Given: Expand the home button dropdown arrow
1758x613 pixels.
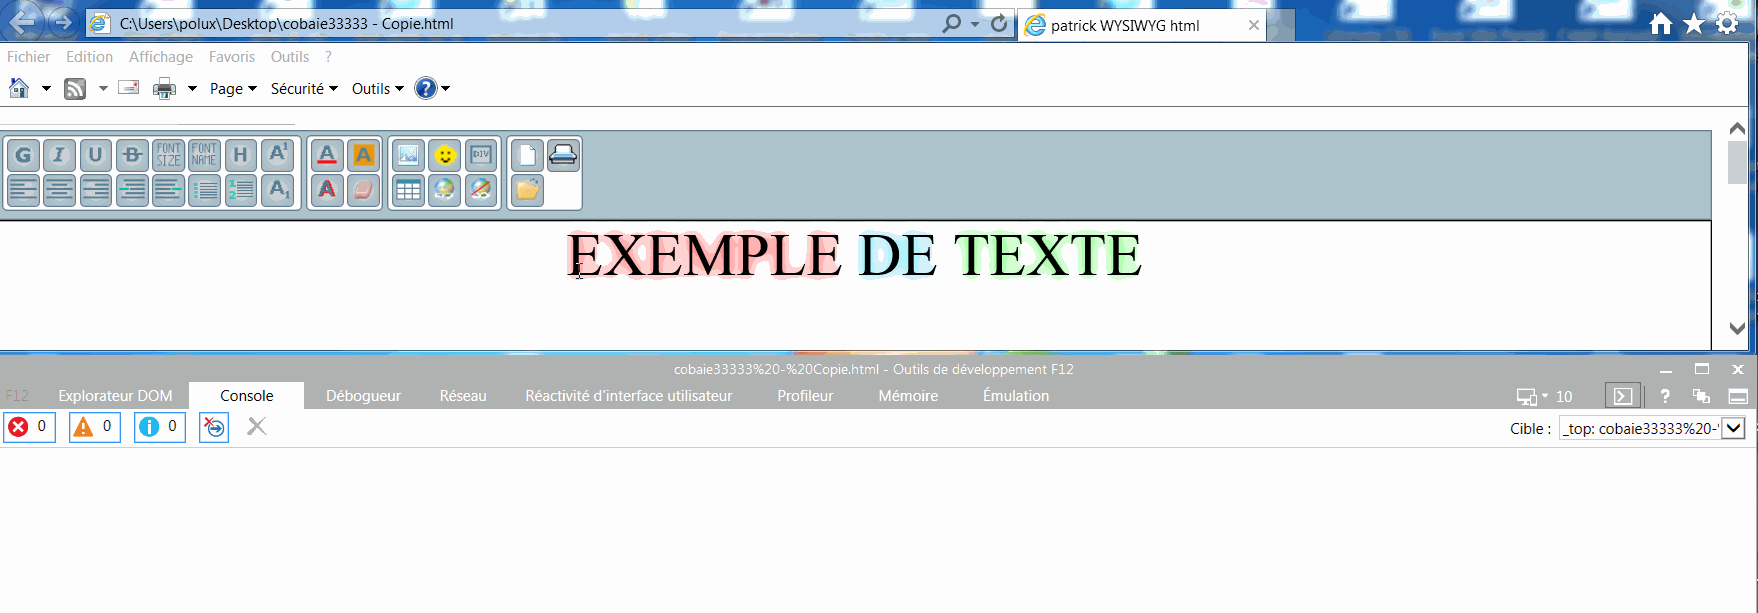Looking at the screenshot, I should [46, 89].
